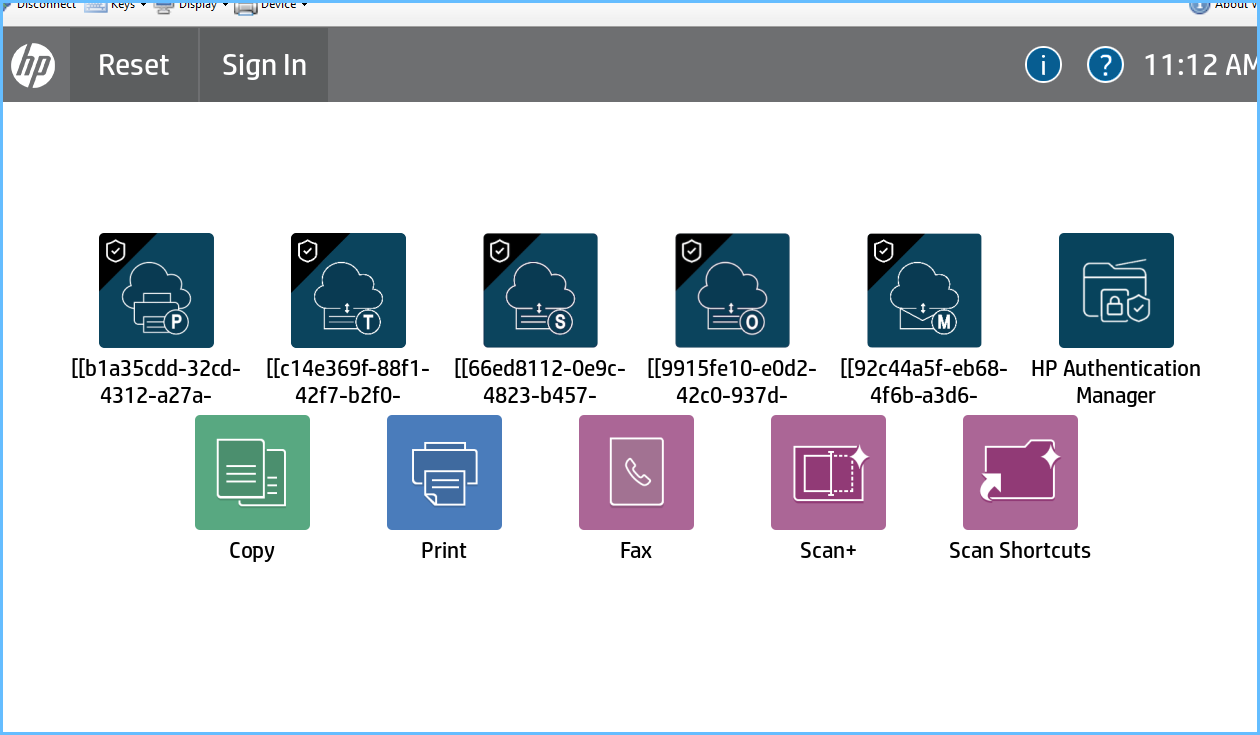Screen dimensions: 1260x735
Task: Open the cloud app marked T
Action: click(x=348, y=290)
